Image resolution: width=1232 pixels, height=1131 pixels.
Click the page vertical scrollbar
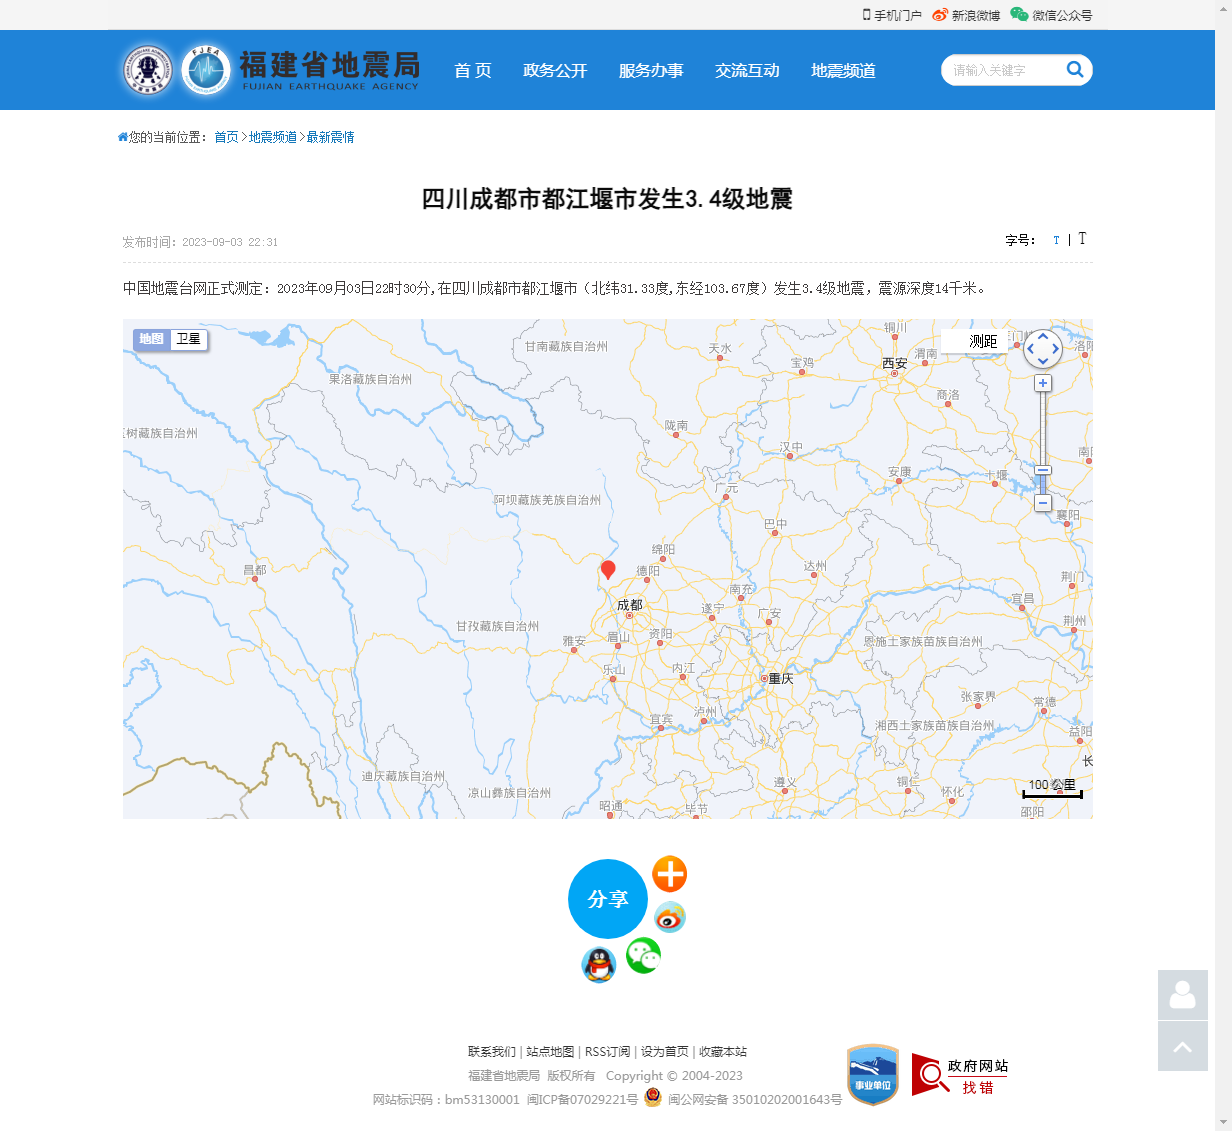pyautogui.click(x=1223, y=565)
